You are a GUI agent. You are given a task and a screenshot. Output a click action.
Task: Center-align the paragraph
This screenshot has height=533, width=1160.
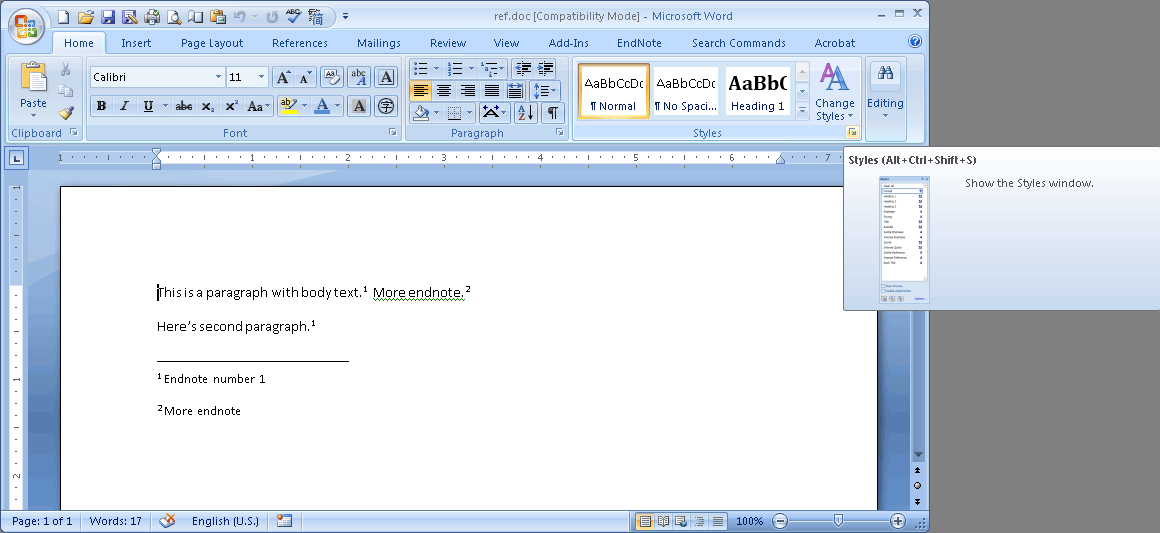pos(444,91)
